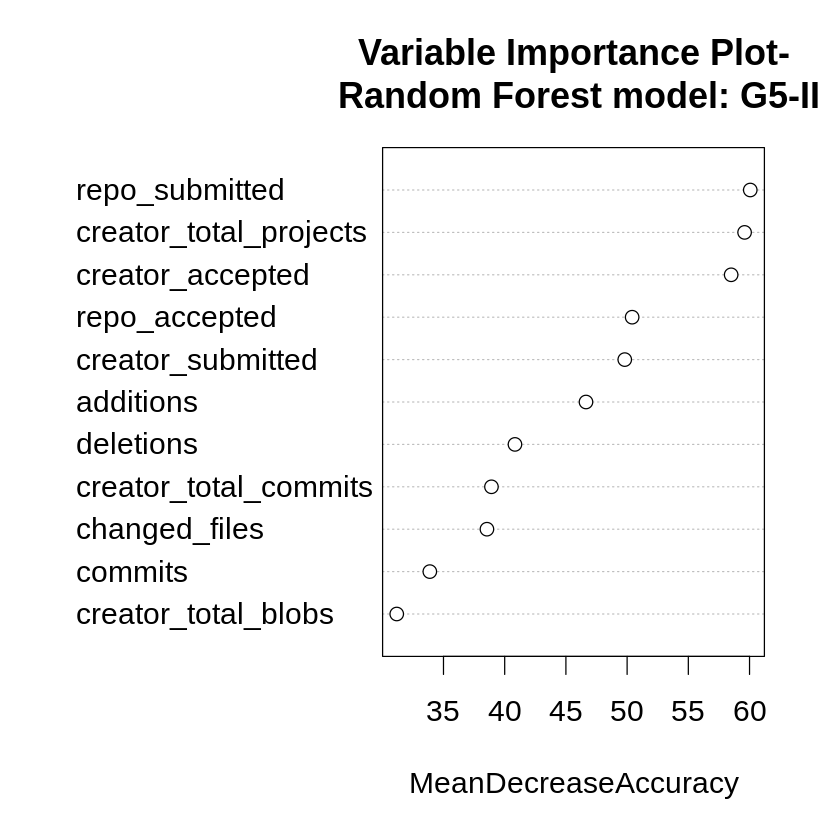Click the creator_total_blobs variable label
The image size is (840, 840).
click(205, 614)
